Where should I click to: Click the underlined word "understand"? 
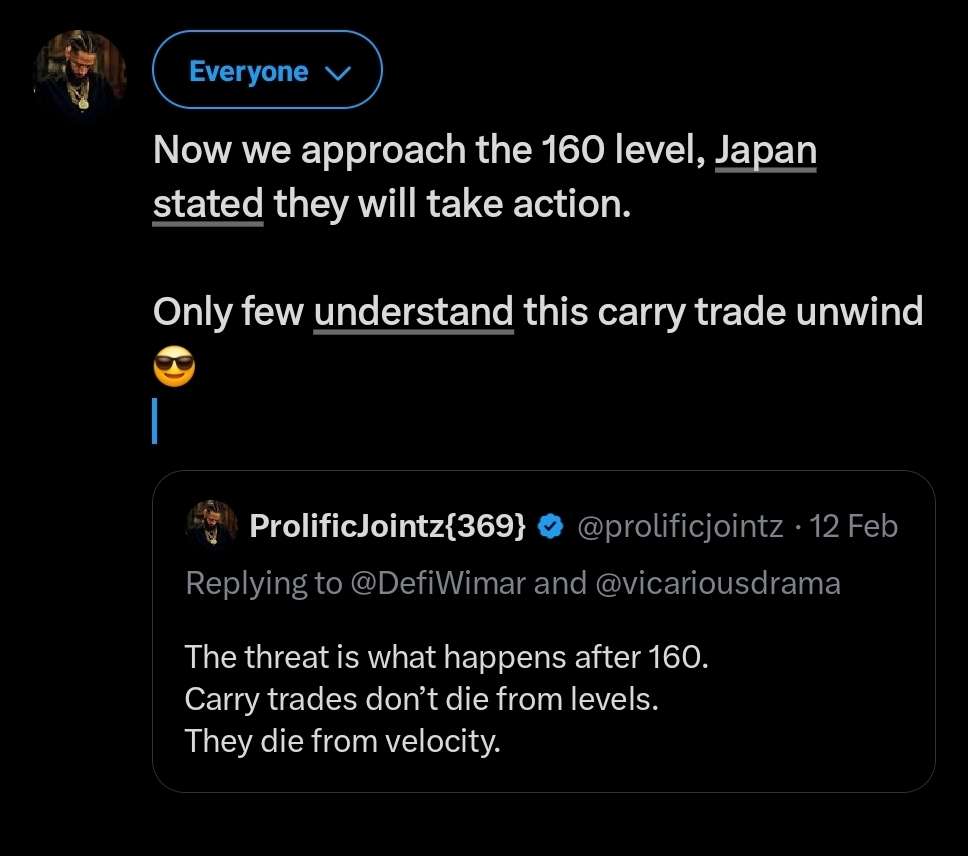[x=413, y=312]
